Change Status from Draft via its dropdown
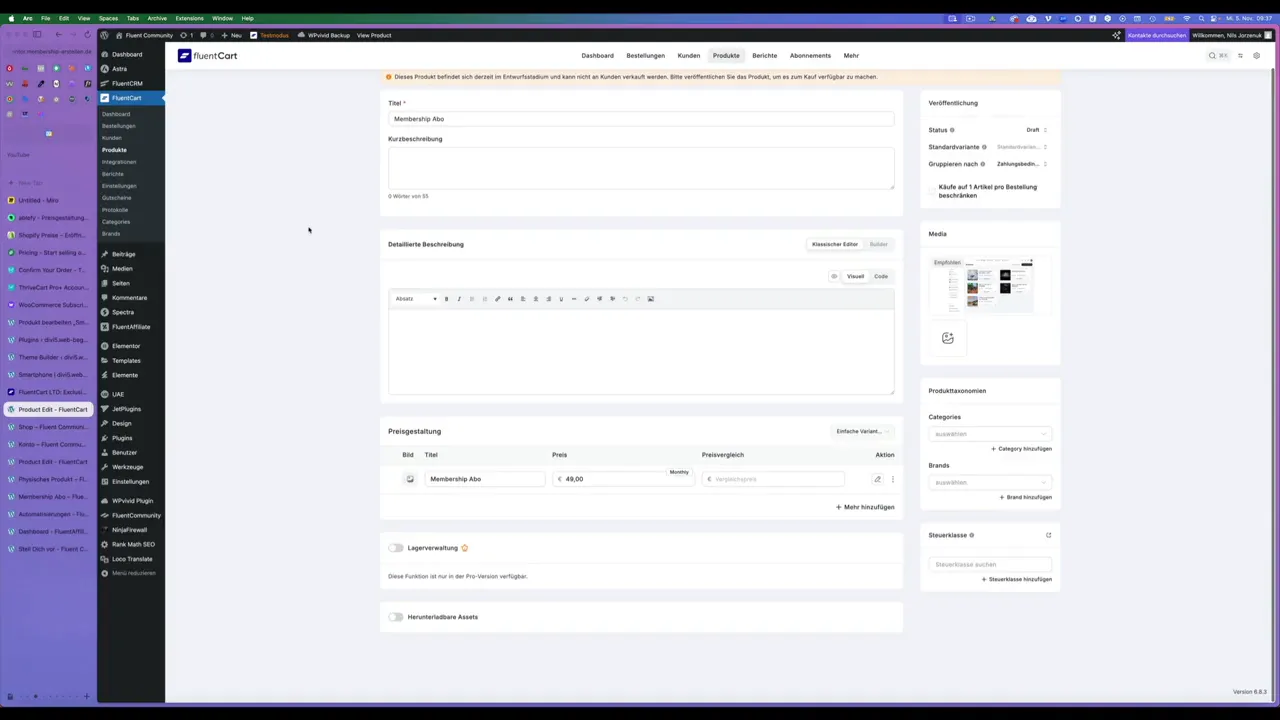Viewport: 1280px width, 720px height. pos(1036,129)
